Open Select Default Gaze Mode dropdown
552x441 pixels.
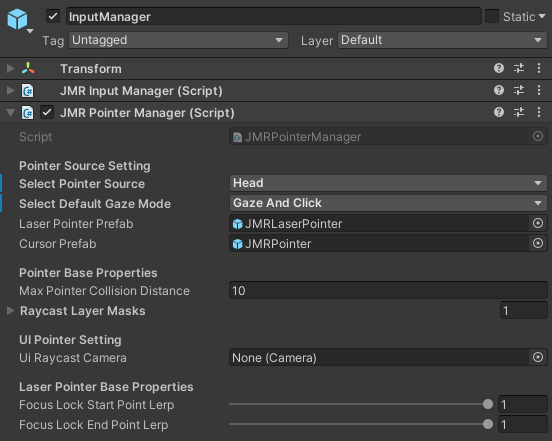click(388, 203)
